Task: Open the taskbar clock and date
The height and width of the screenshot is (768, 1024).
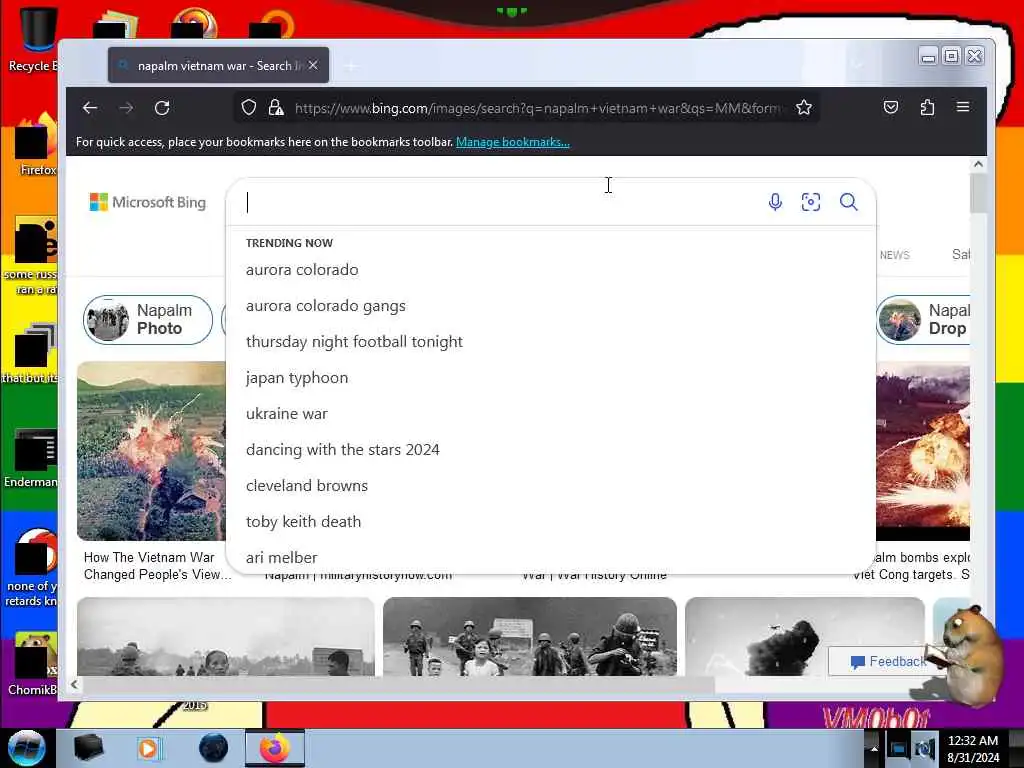Action: pyautogui.click(x=973, y=749)
